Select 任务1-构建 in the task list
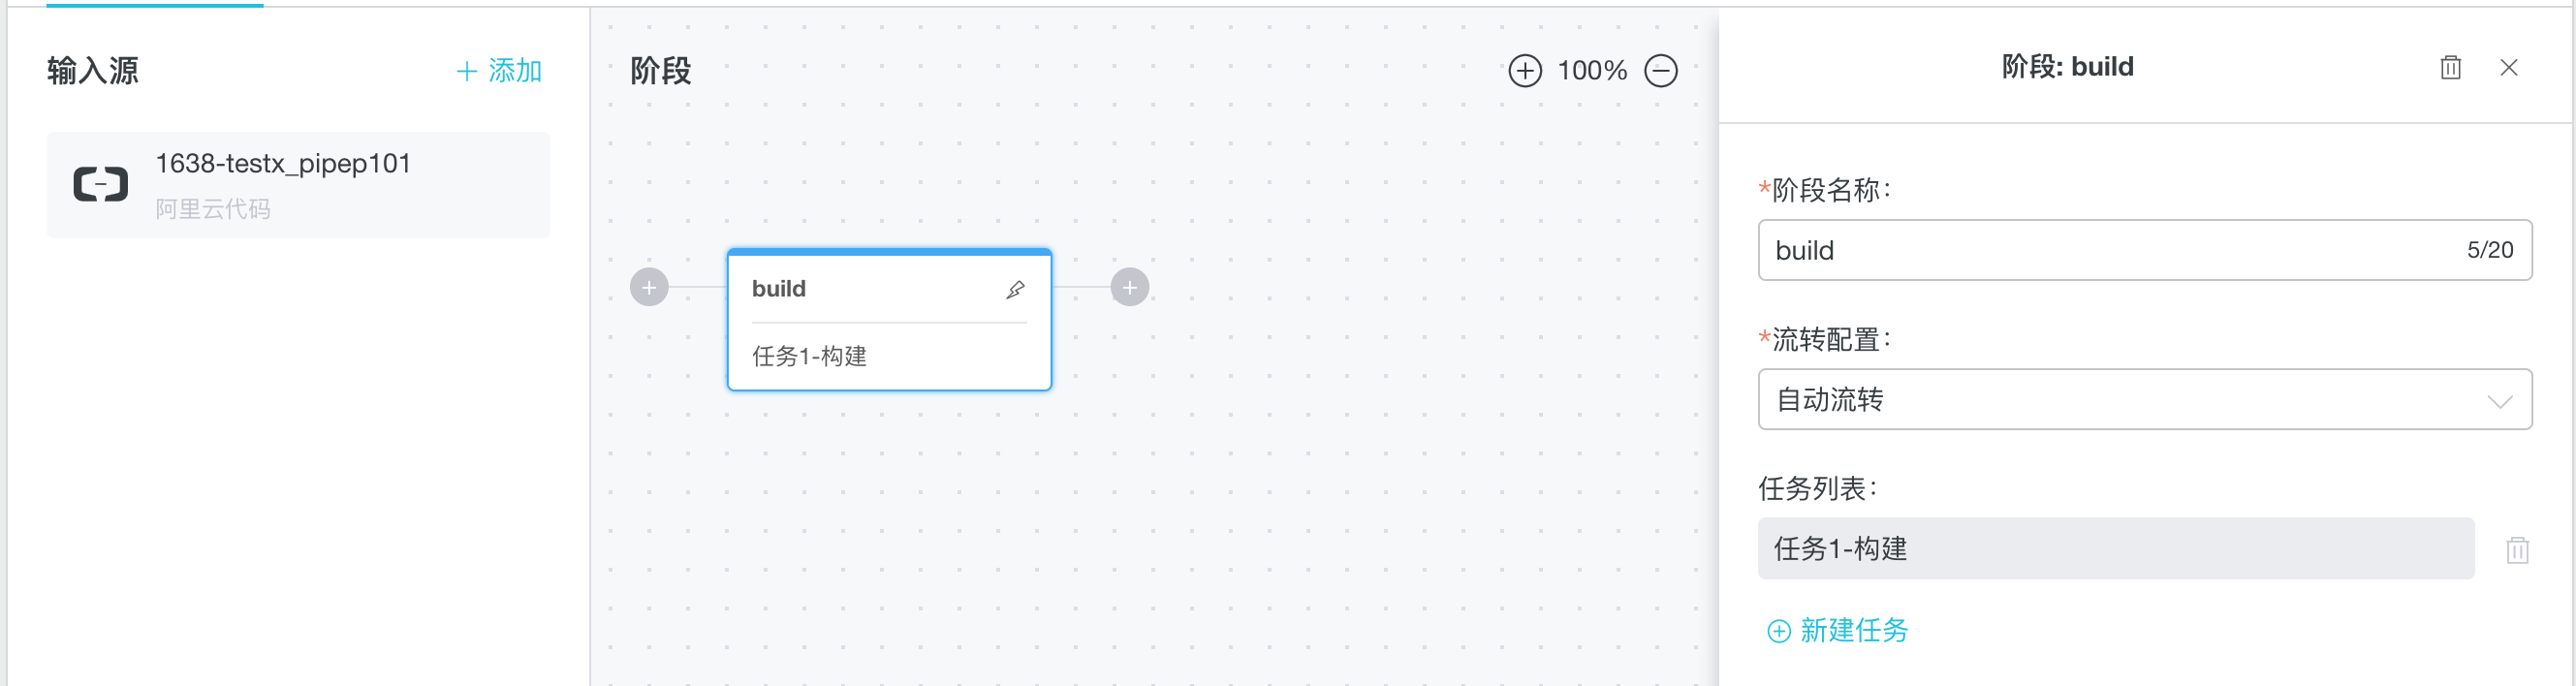The image size is (2576, 686). pos(2115,549)
